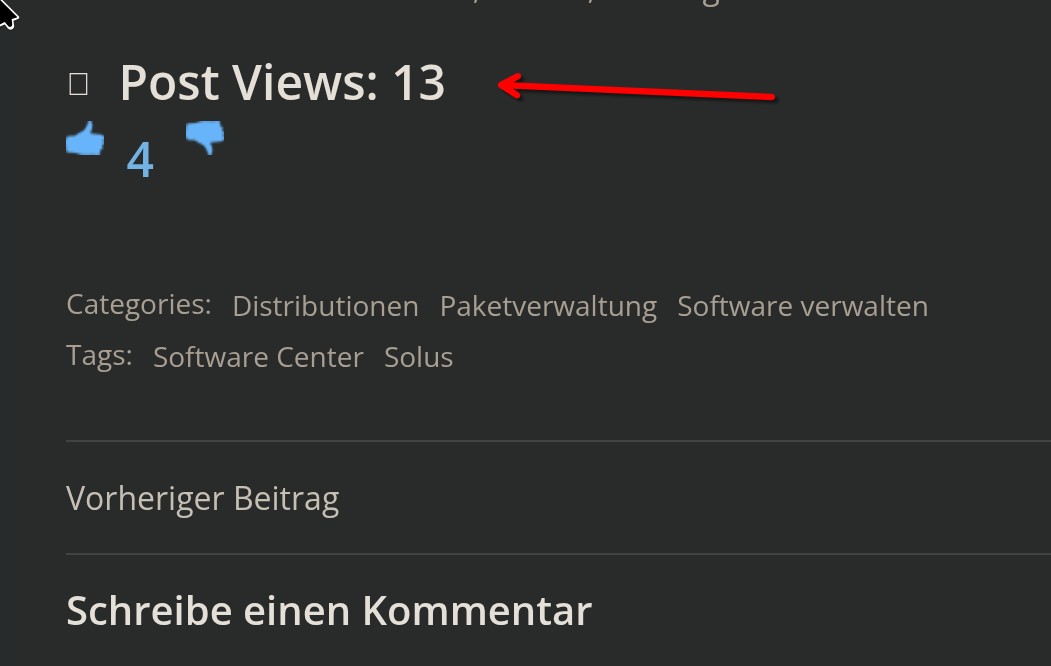Image resolution: width=1051 pixels, height=666 pixels.
Task: Click the Schreibe einen Kommentar heading
Action: 329,610
